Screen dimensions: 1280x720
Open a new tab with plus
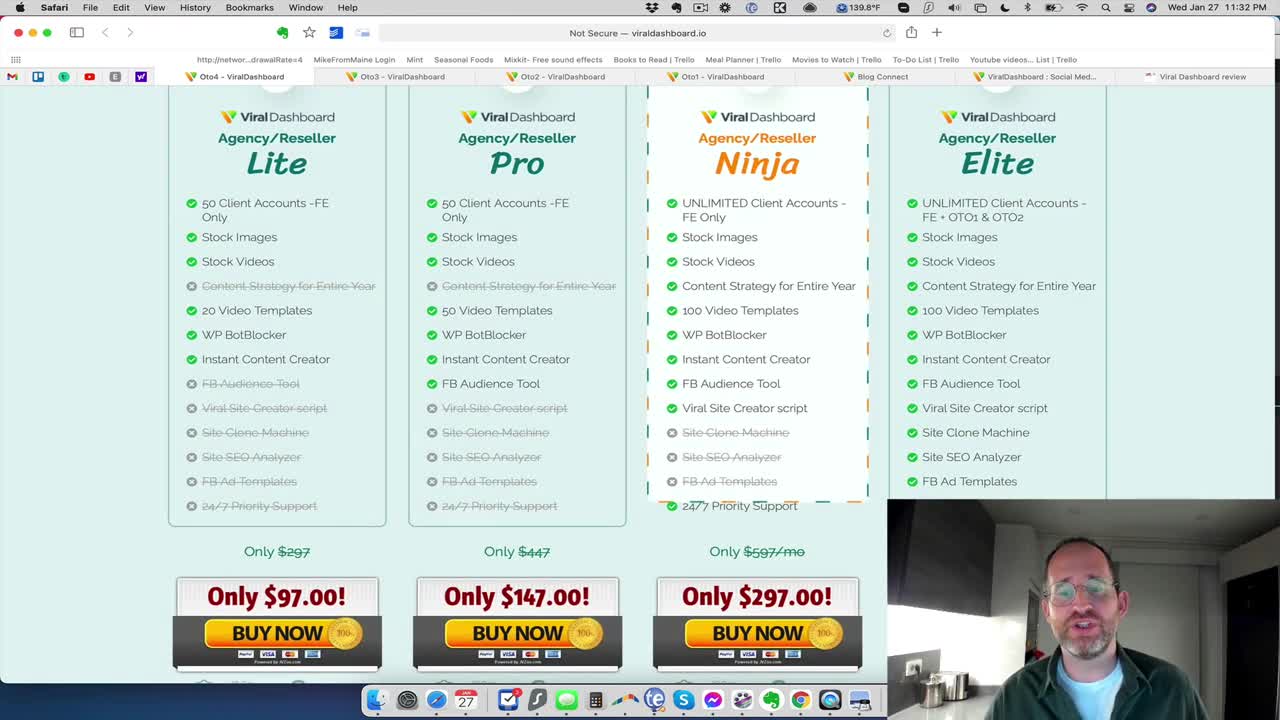pos(937,32)
